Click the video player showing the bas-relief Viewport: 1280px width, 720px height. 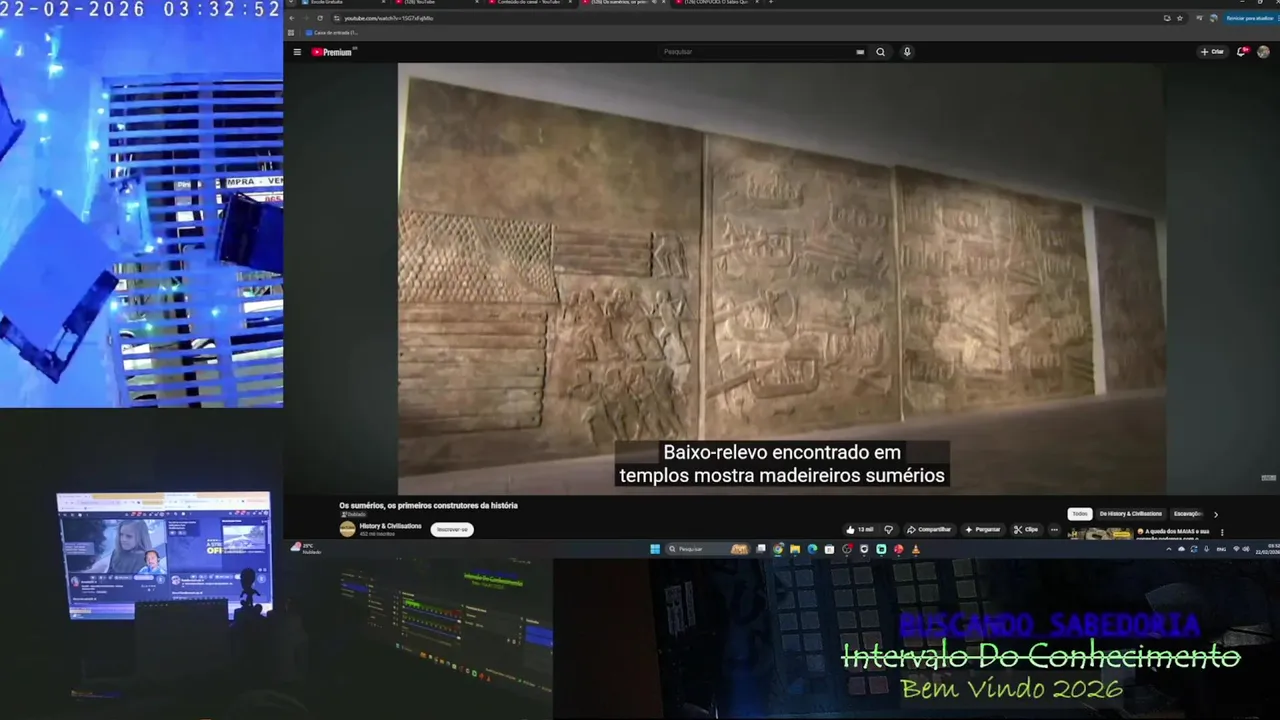[781, 278]
